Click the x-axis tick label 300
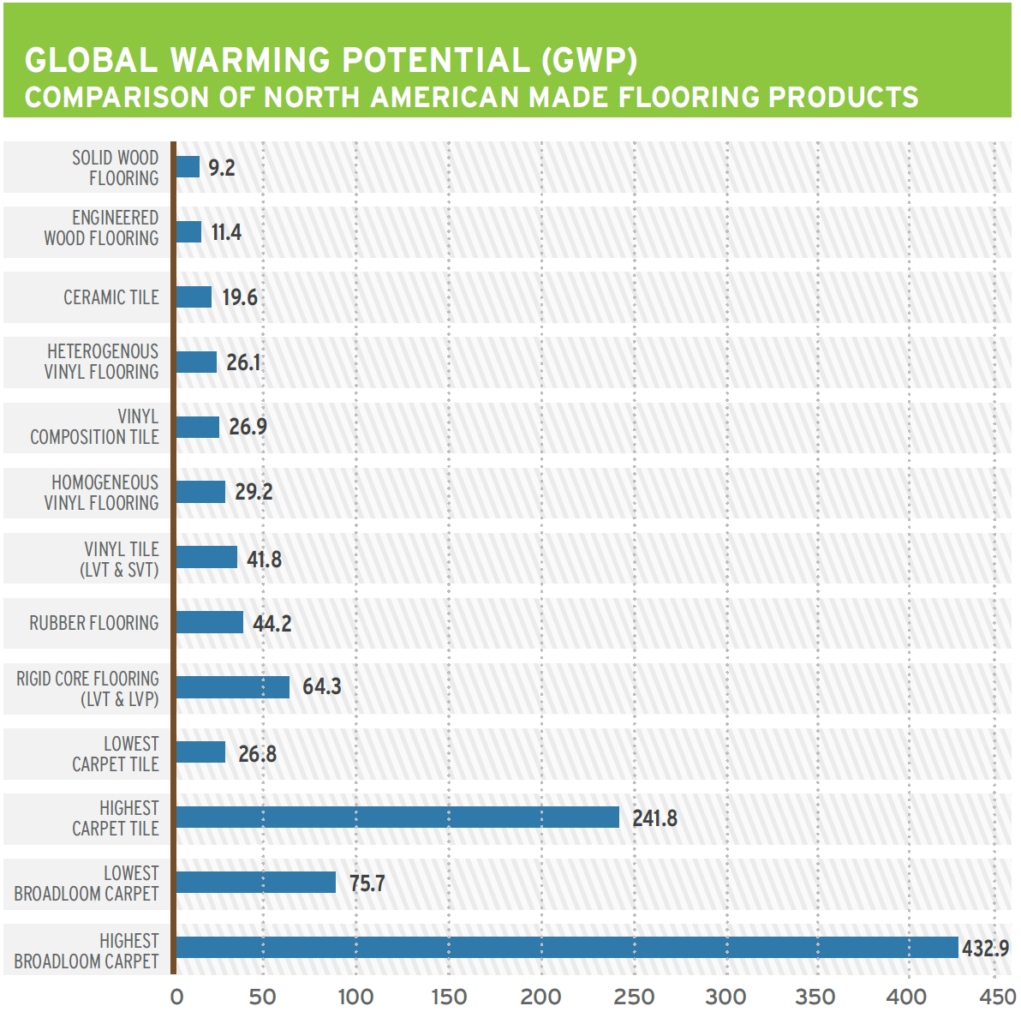 pyautogui.click(x=725, y=997)
